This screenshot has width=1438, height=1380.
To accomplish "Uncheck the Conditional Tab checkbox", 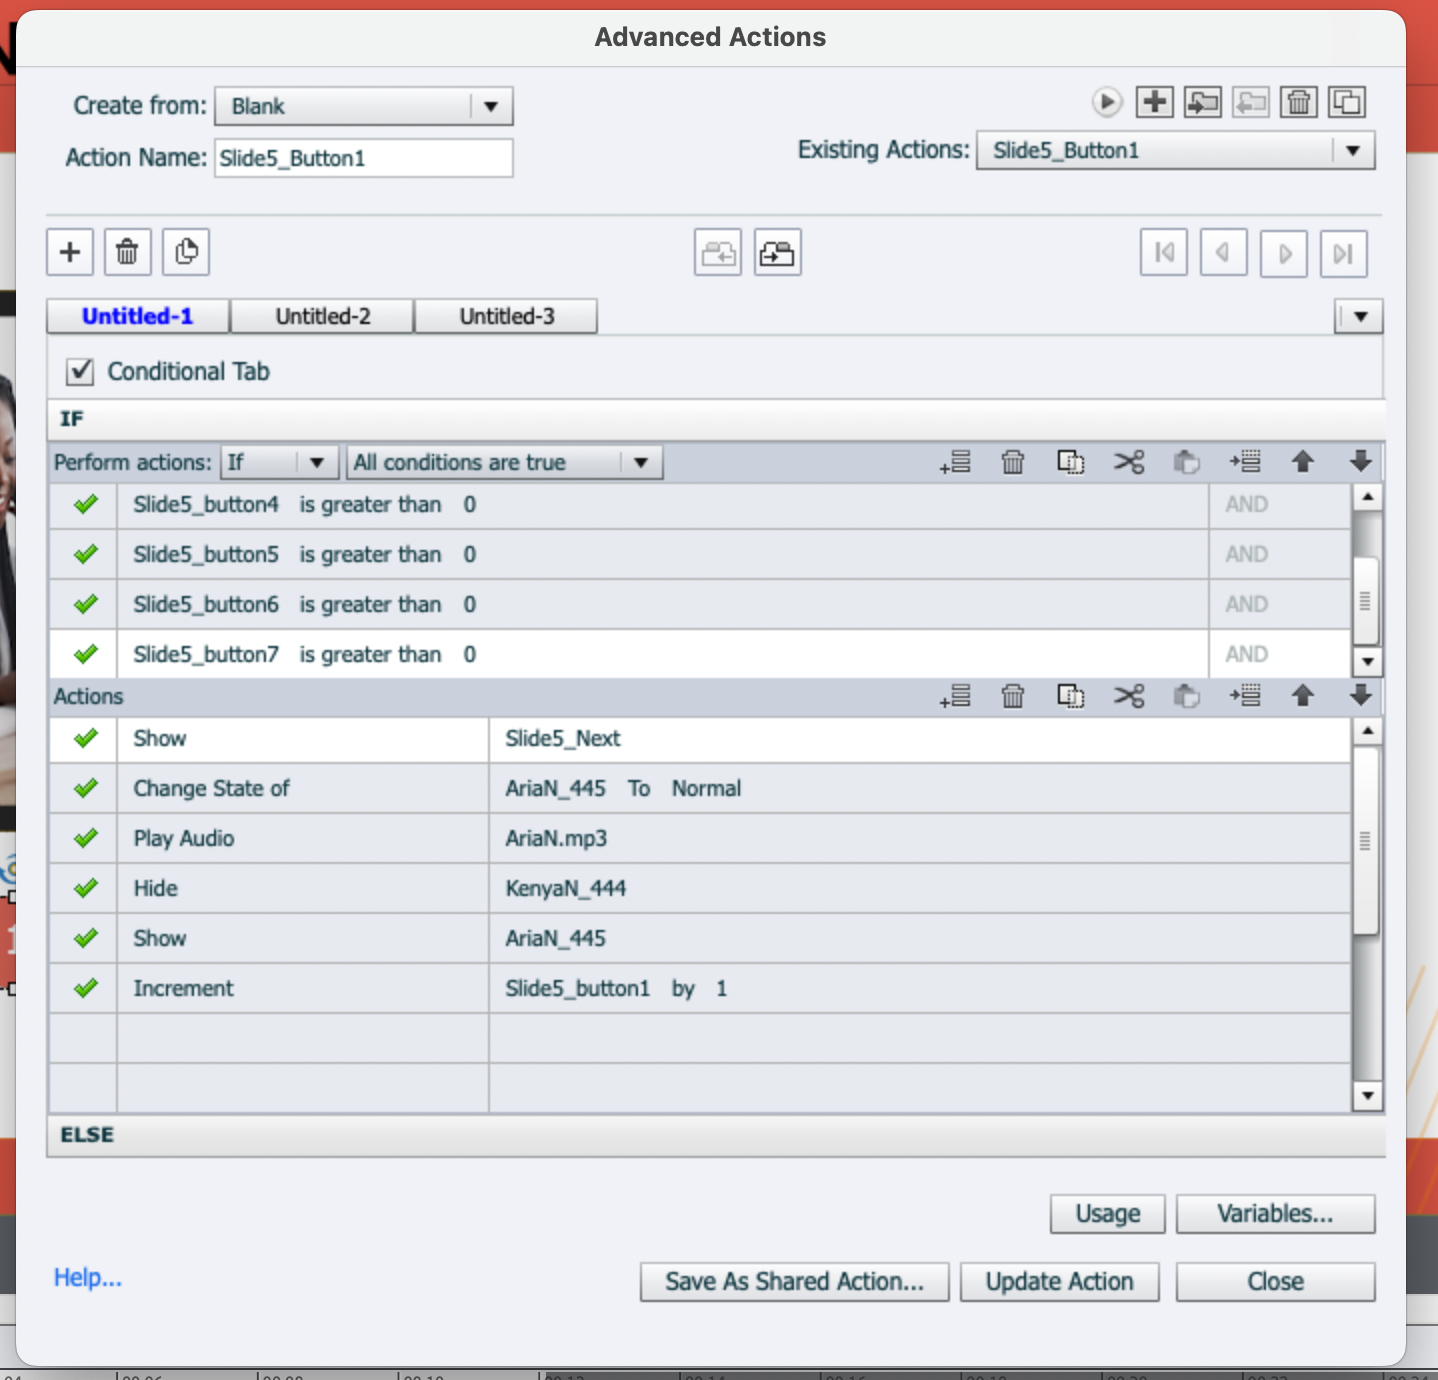I will point(80,371).
